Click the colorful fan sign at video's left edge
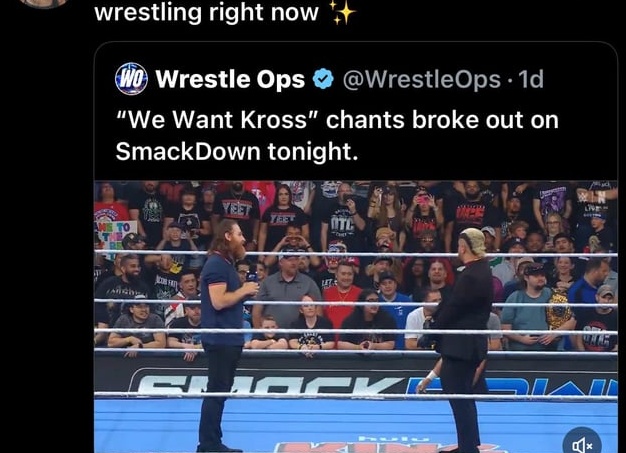 (x=114, y=235)
